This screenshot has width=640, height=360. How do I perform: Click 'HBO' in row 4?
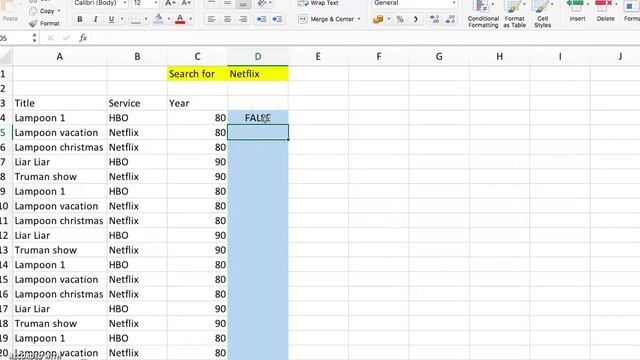[x=137, y=118]
